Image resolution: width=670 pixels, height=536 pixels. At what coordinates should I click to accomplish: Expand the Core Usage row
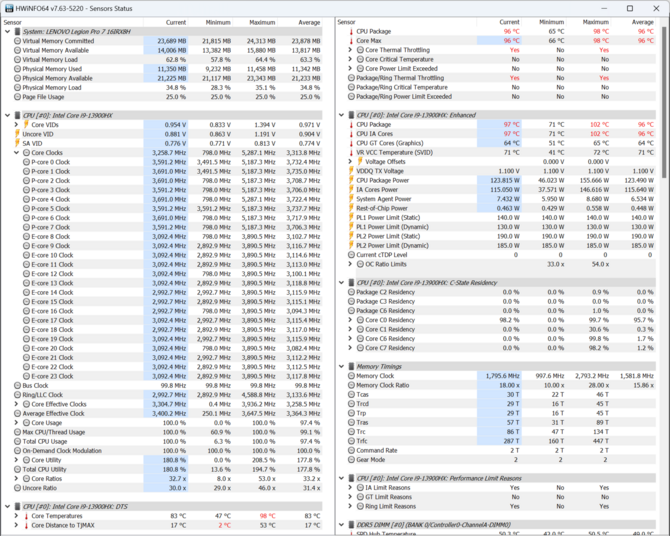(16, 423)
